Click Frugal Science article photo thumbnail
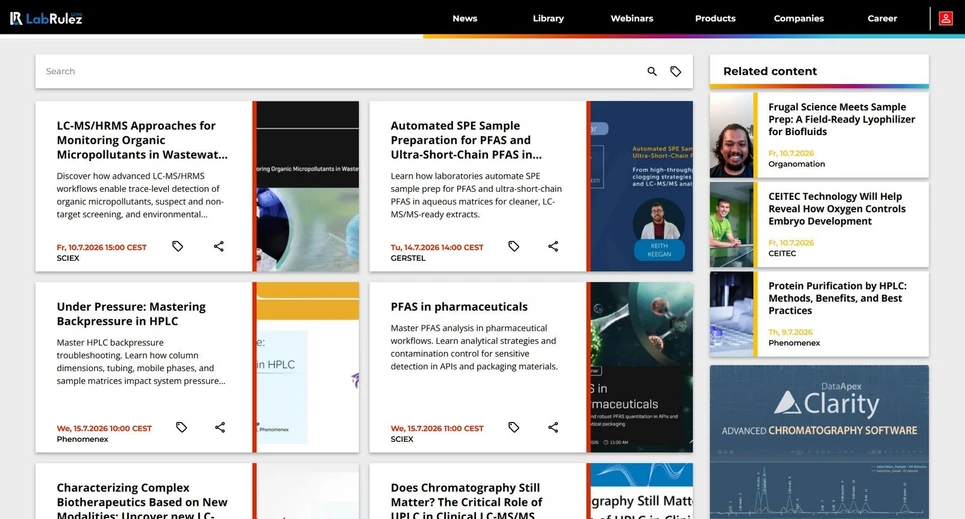This screenshot has width=965, height=519. pyautogui.click(x=731, y=135)
